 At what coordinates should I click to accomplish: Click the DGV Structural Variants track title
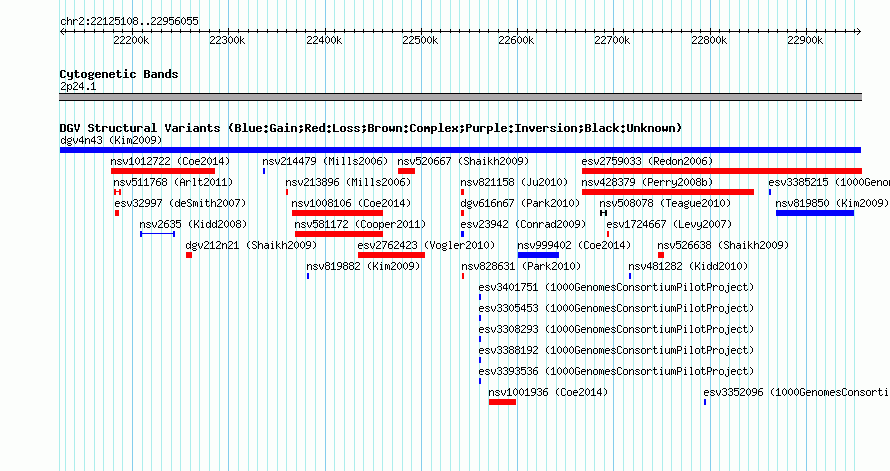371,128
